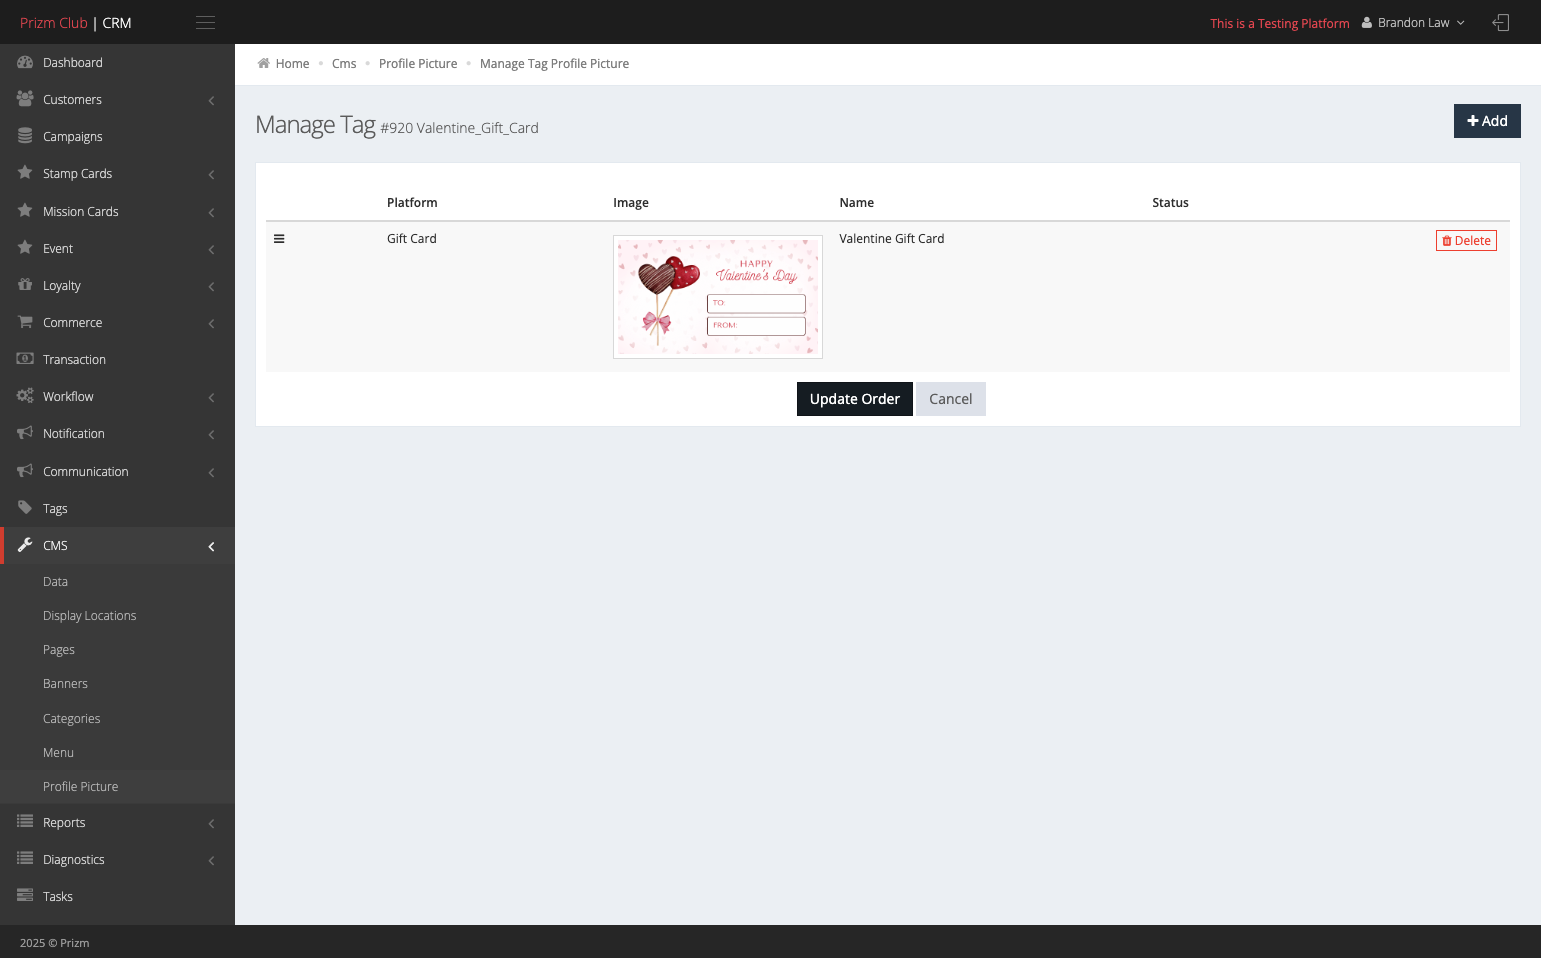Expand the Notification menu chevron
This screenshot has height=958, width=1541.
click(x=211, y=434)
